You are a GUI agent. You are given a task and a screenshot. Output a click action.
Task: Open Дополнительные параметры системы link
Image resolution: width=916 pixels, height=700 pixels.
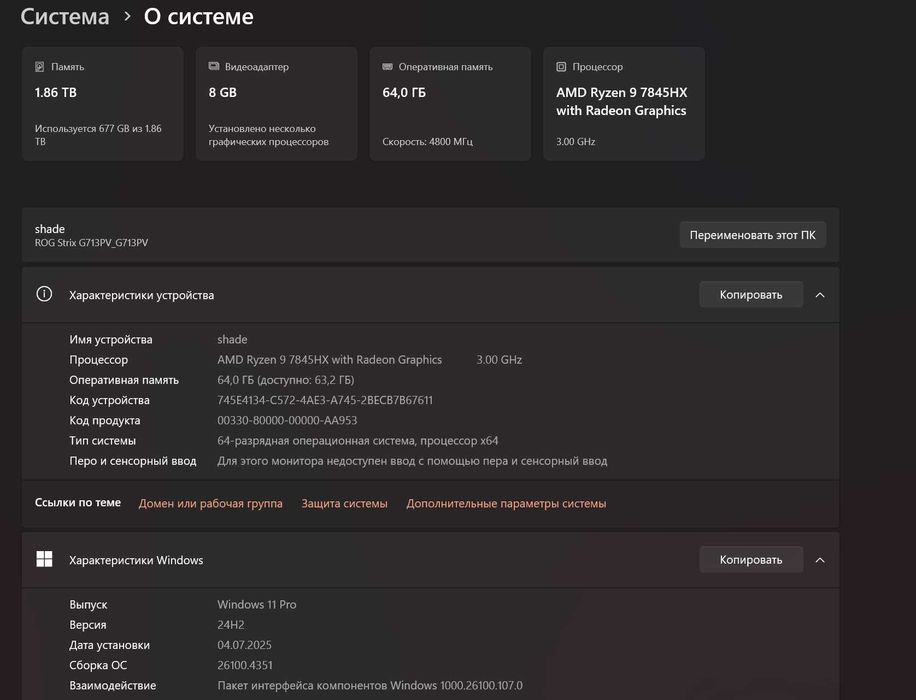(506, 504)
